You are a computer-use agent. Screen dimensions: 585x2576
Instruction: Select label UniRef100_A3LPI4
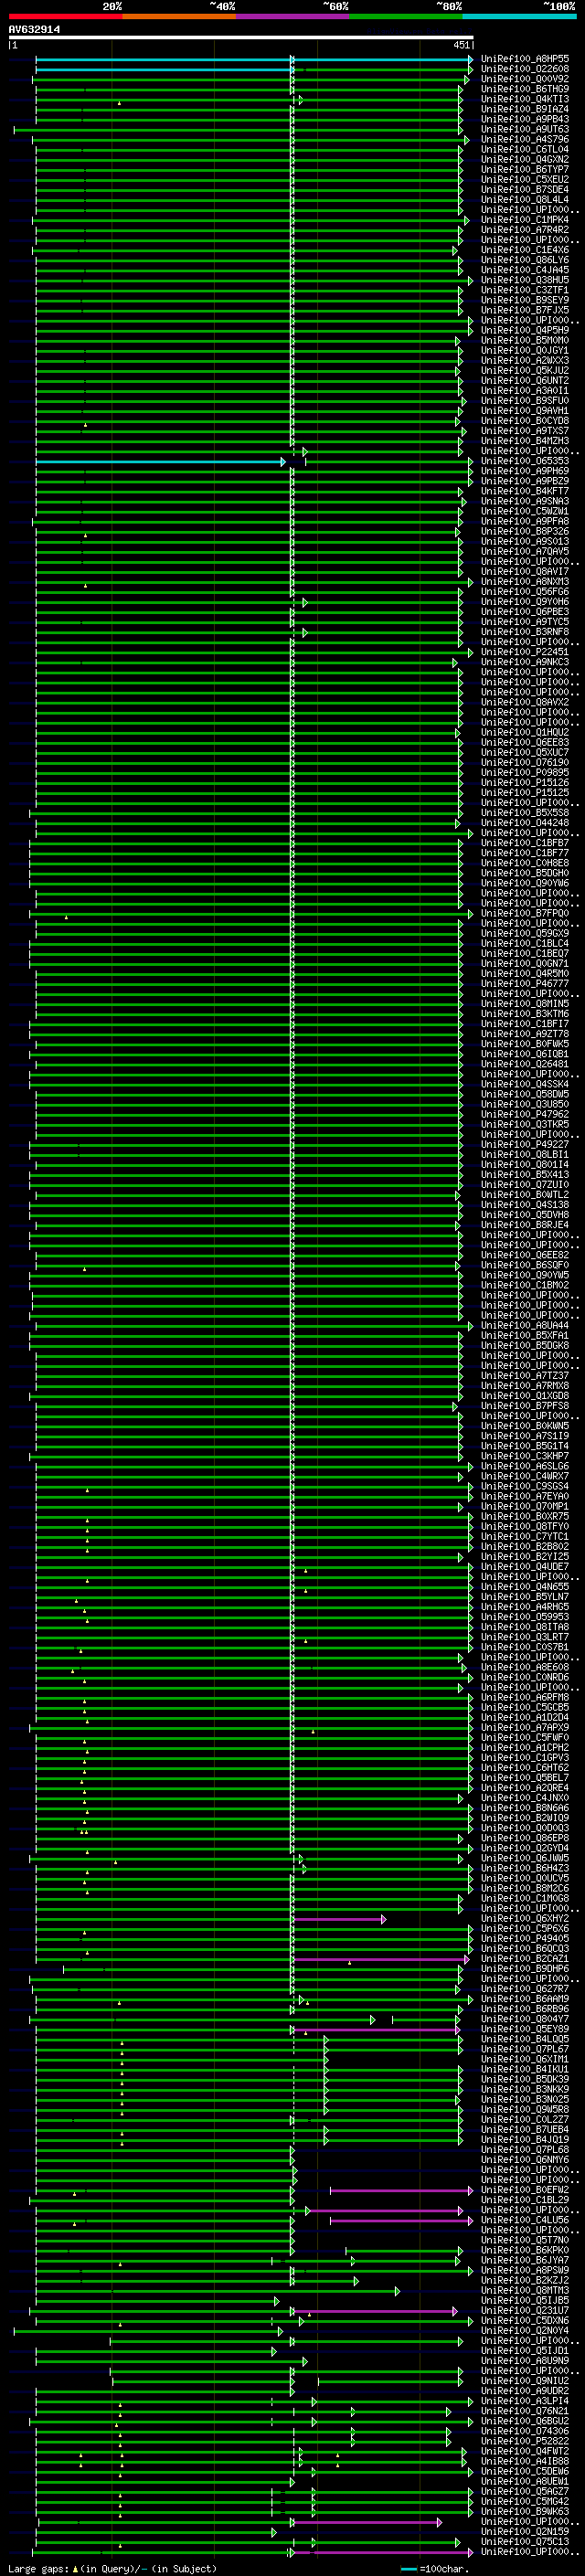(525, 2401)
